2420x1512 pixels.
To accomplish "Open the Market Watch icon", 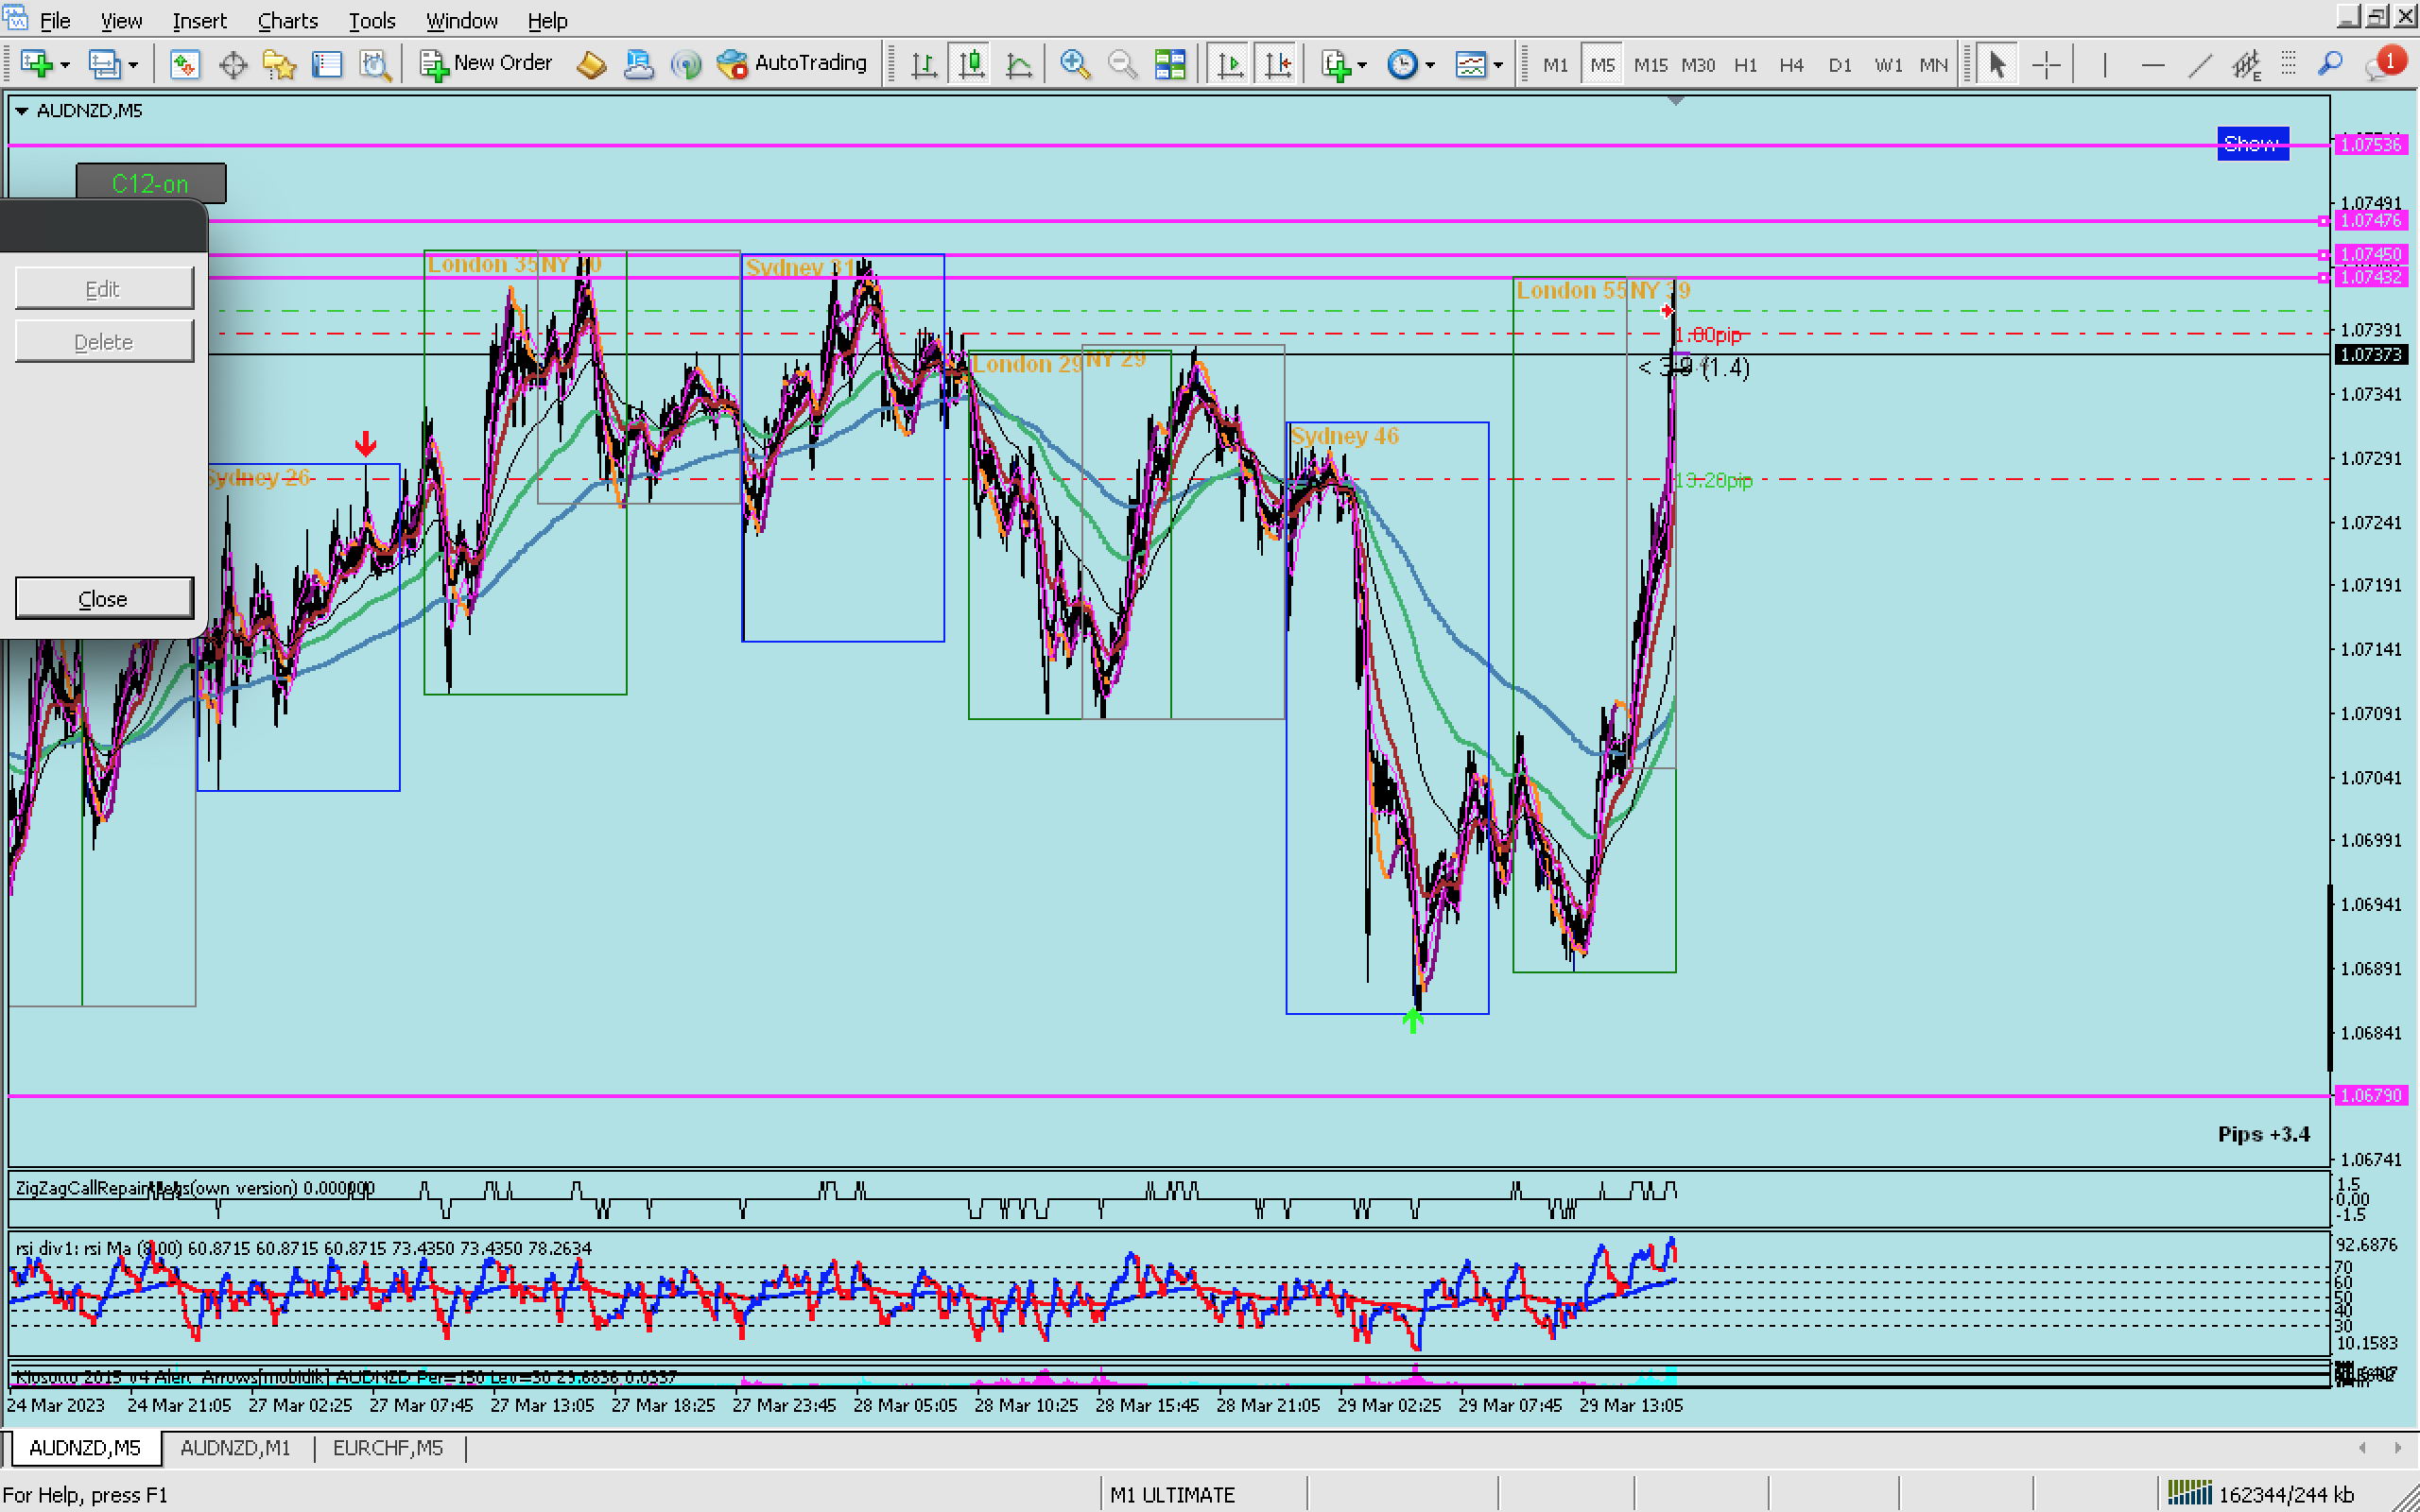I will 184,65.
